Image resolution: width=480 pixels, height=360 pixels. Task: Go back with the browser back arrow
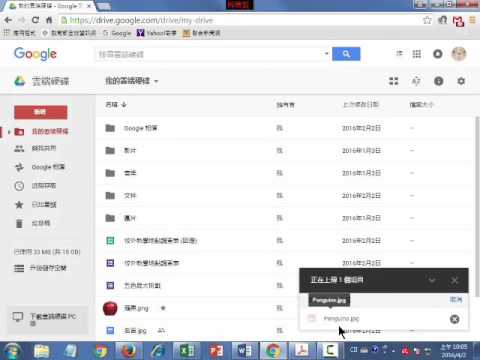[x=8, y=20]
